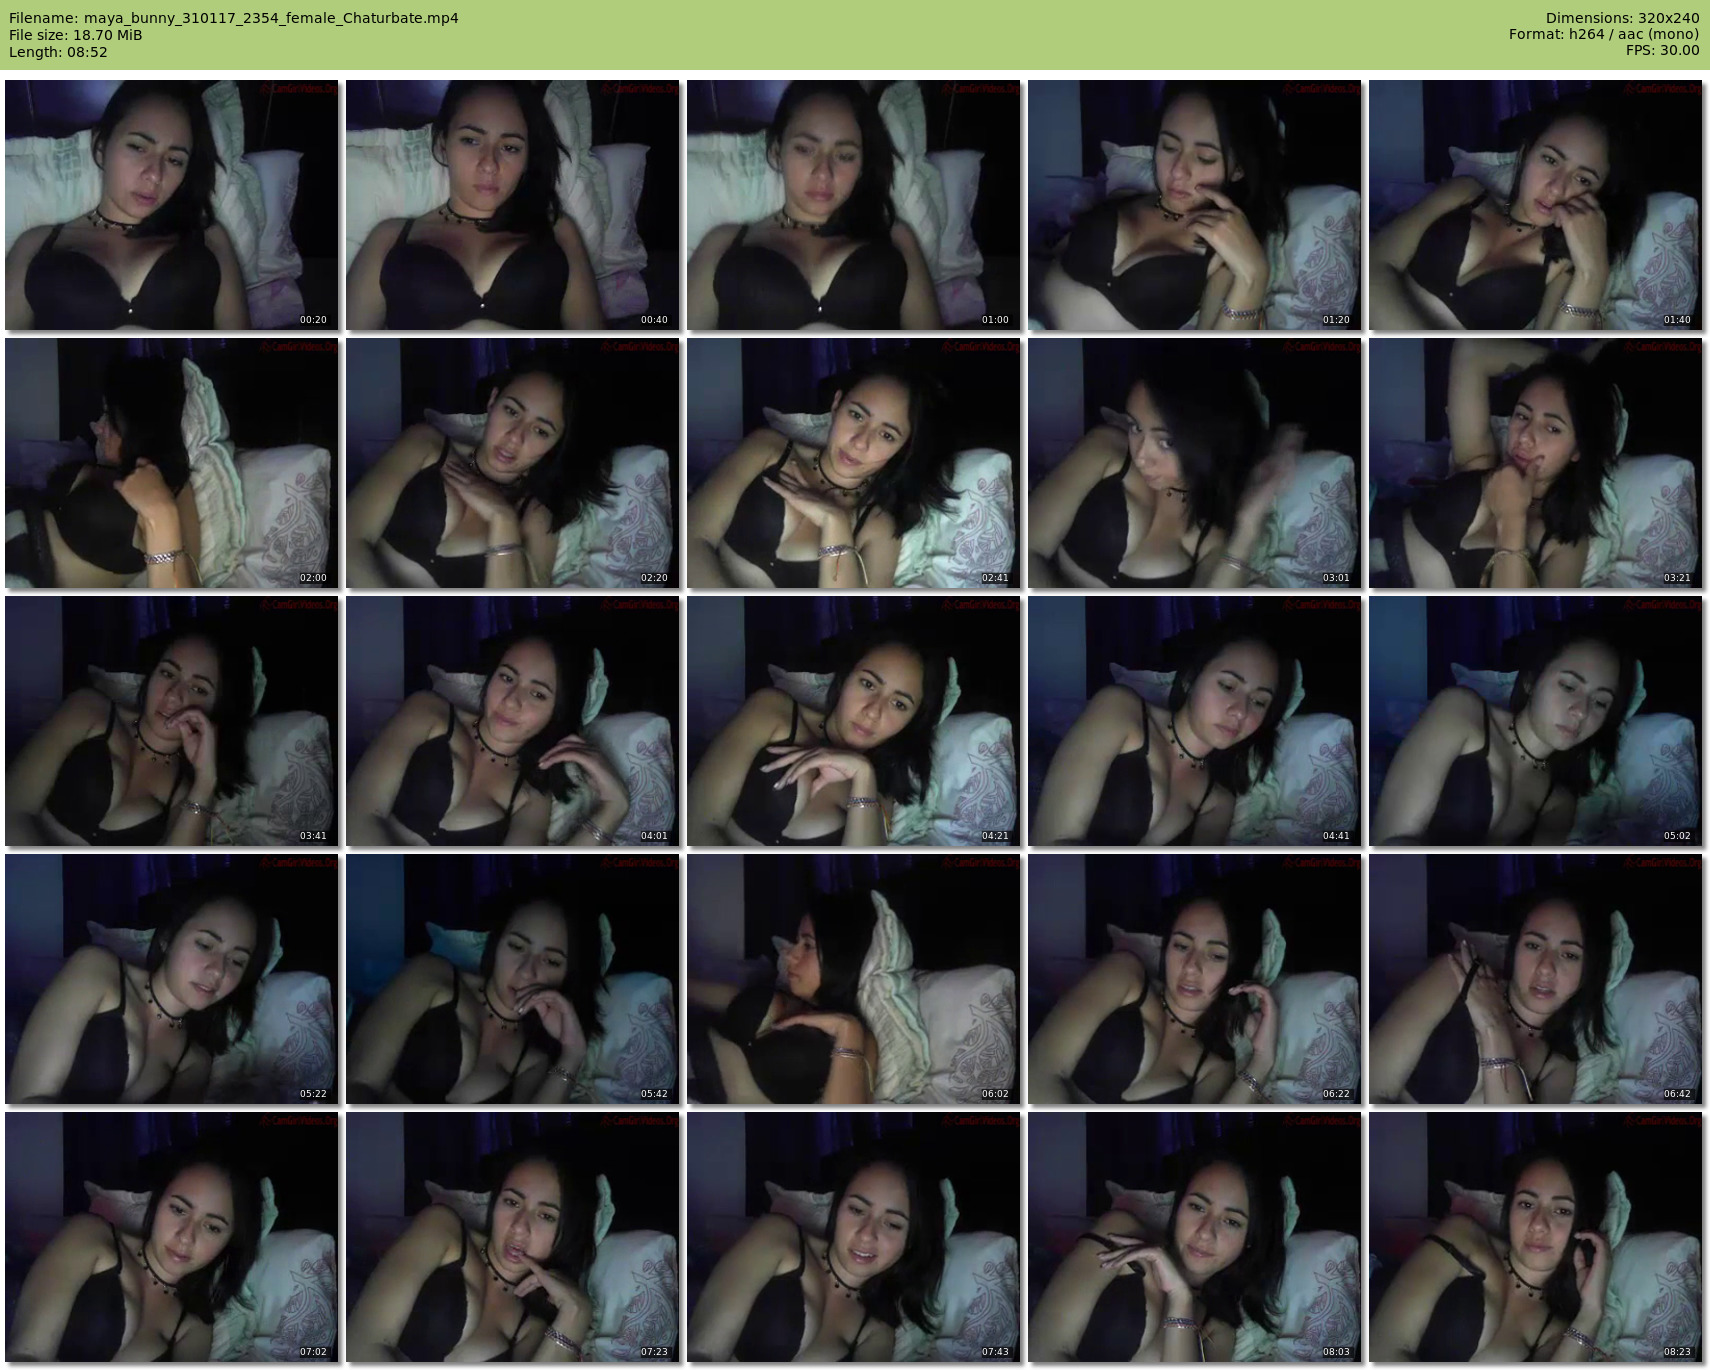Click the FPS 30.00 text
This screenshot has width=1710, height=1370.
[1662, 50]
